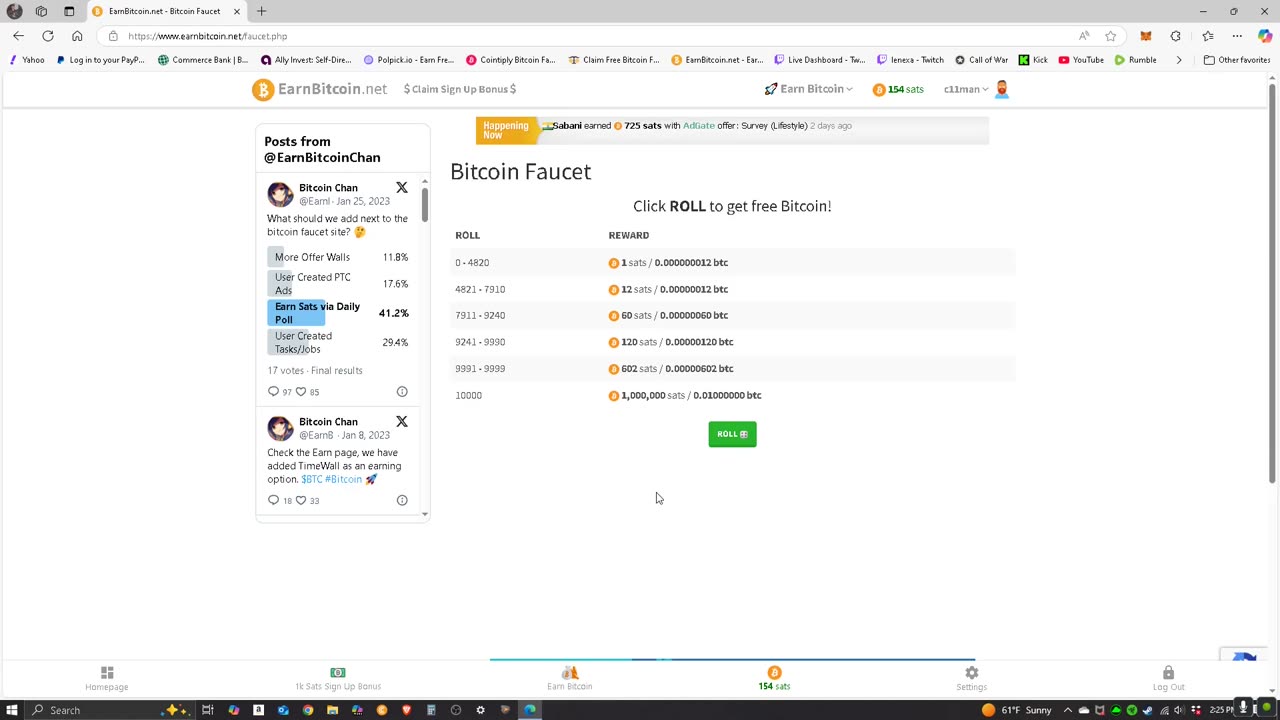1280x720 pixels.
Task: Click the browser back arrow
Action: pyautogui.click(x=18, y=36)
